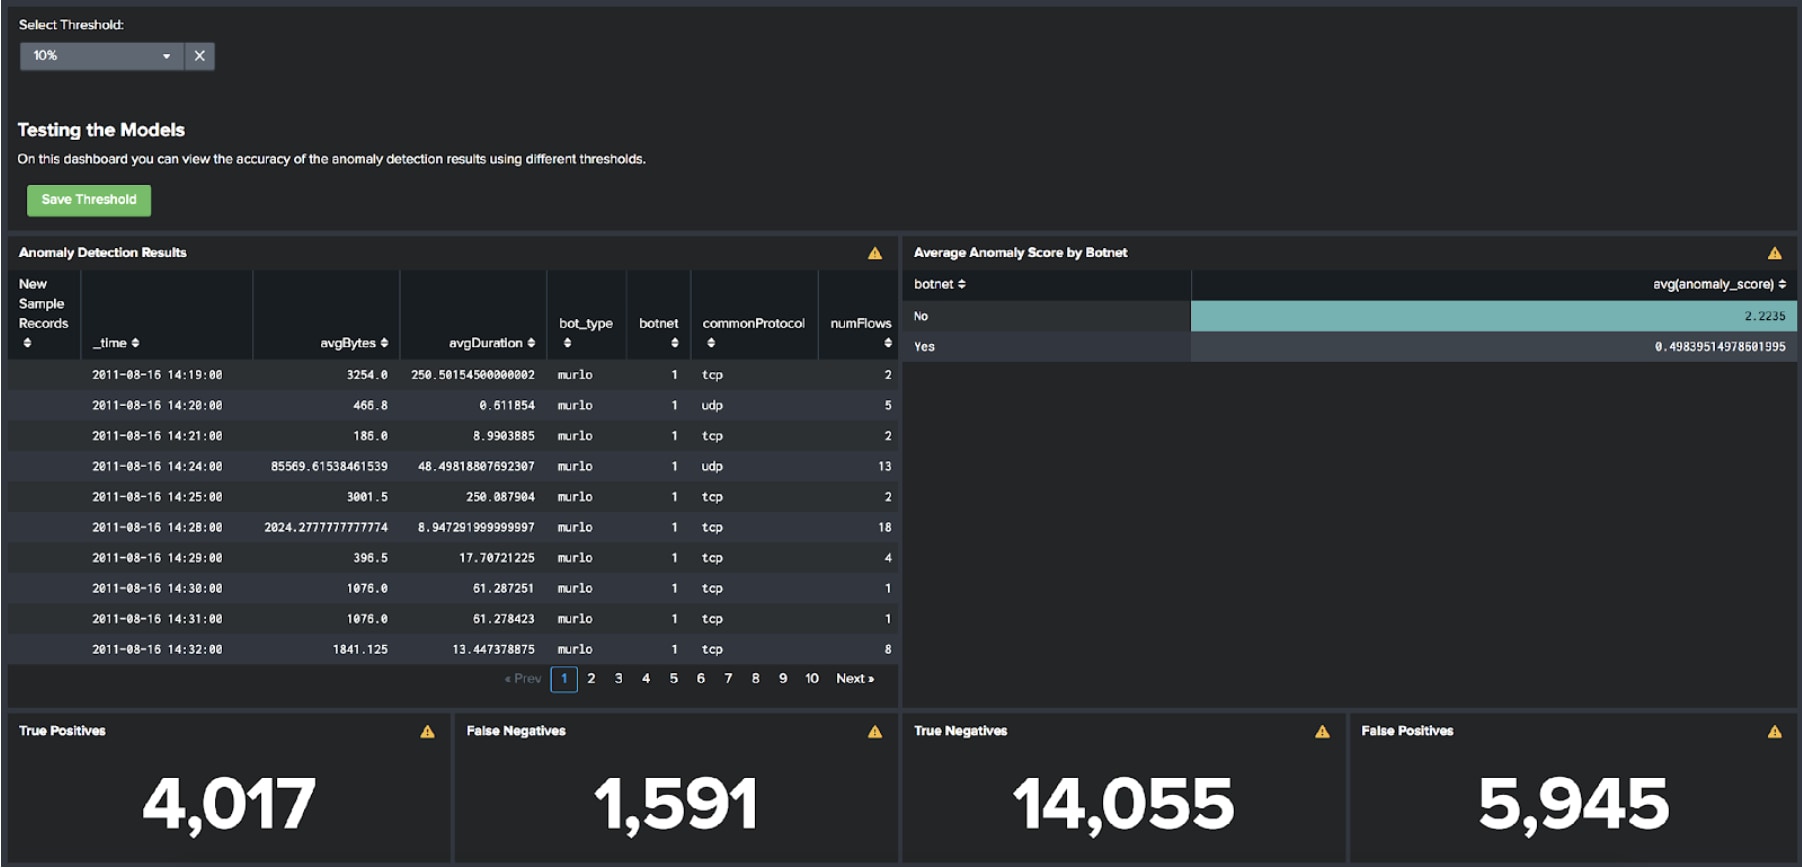Go to page 2 of results

tap(591, 679)
